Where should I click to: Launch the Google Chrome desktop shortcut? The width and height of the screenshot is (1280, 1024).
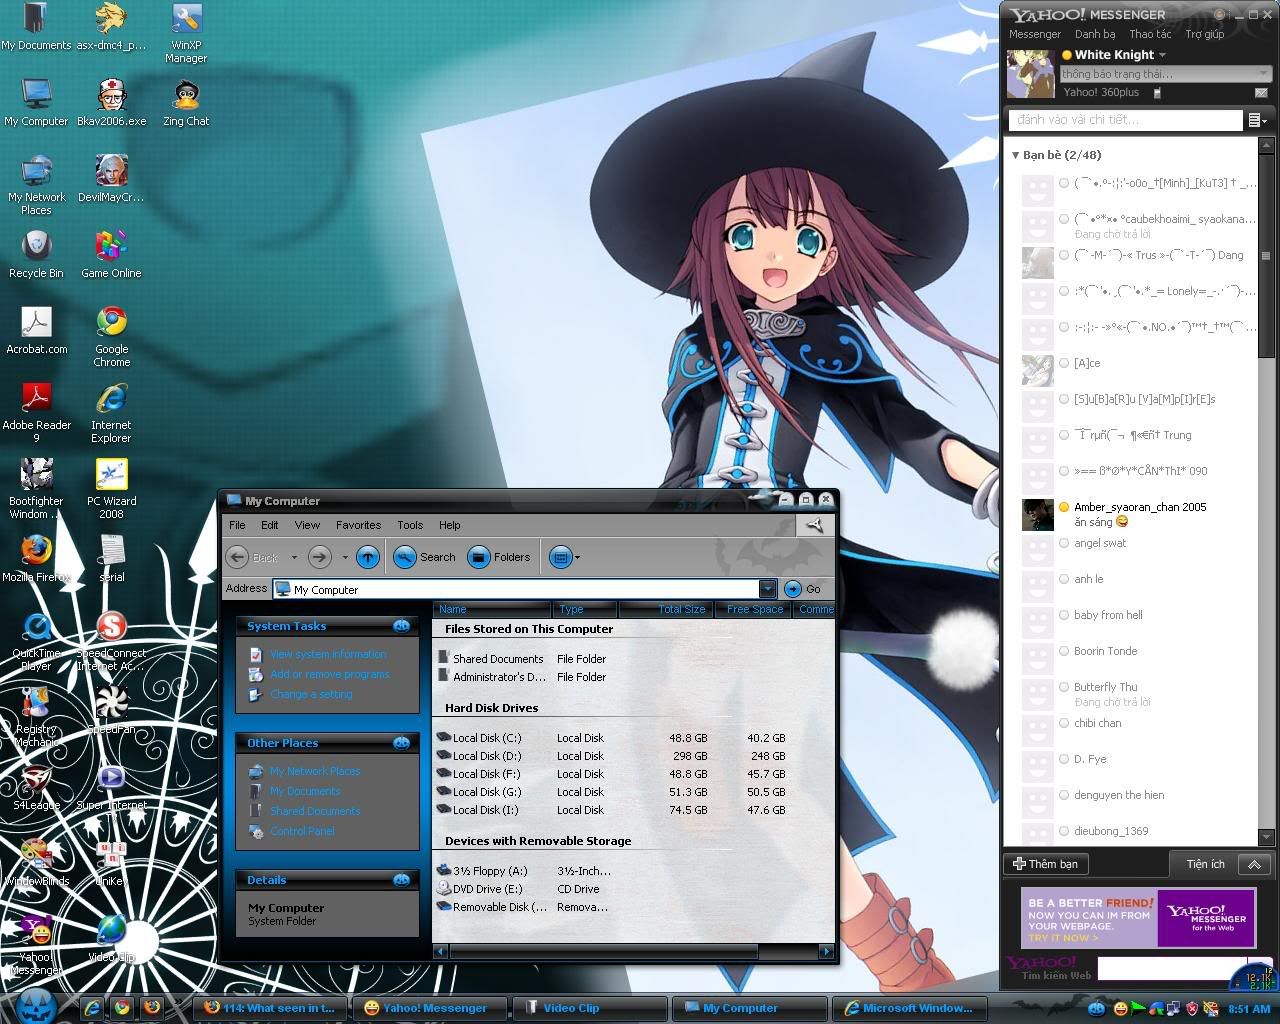[111, 338]
